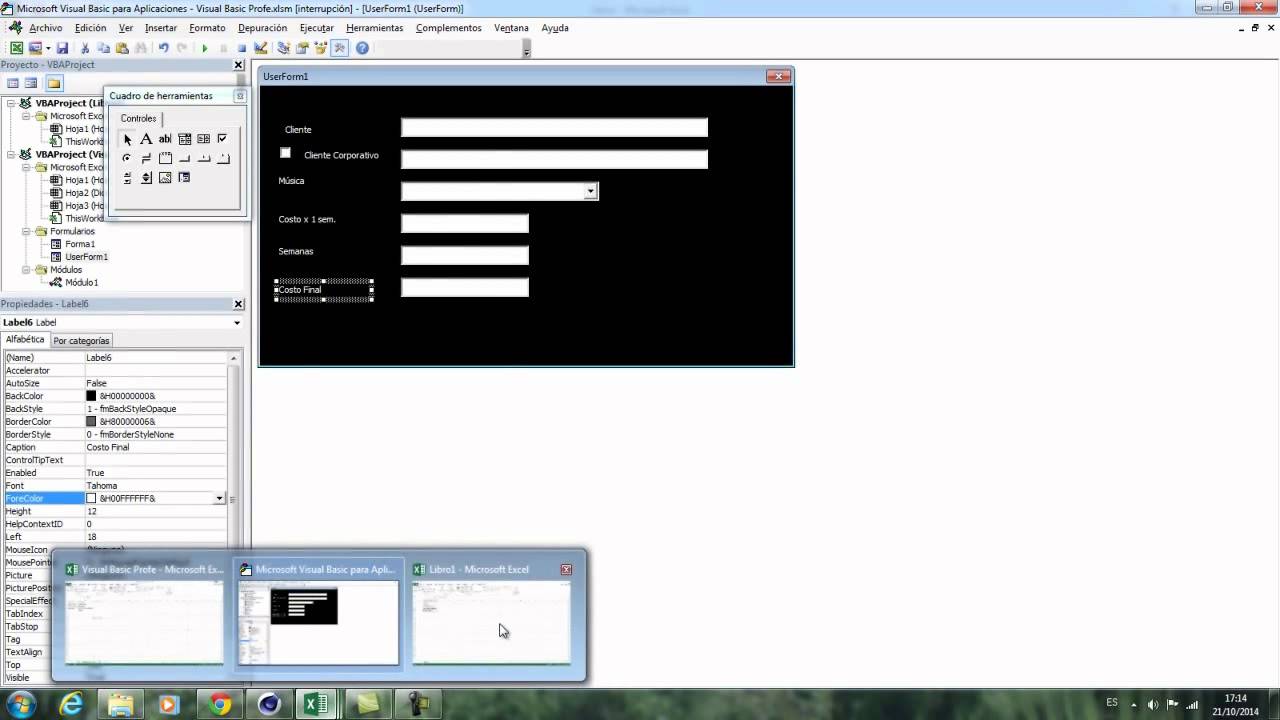Image resolution: width=1280 pixels, height=720 pixels.
Task: Switch to the Por categorías tab
Action: click(81, 341)
